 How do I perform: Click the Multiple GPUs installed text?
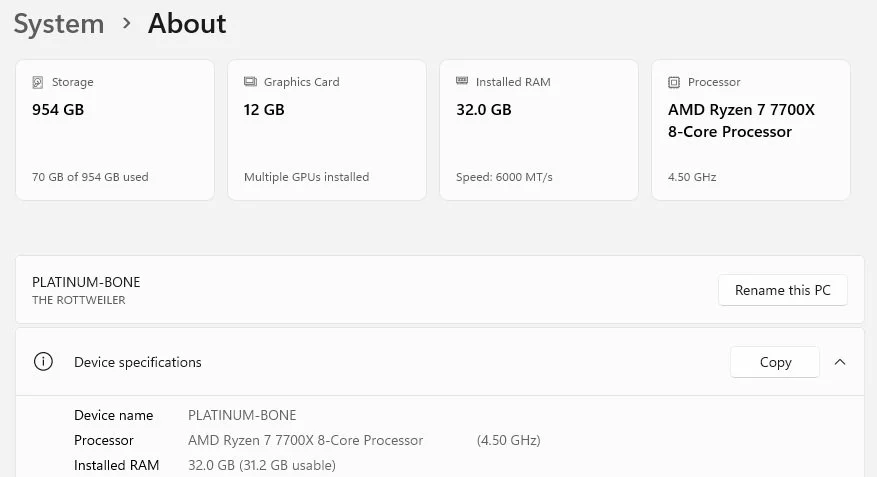click(x=306, y=177)
